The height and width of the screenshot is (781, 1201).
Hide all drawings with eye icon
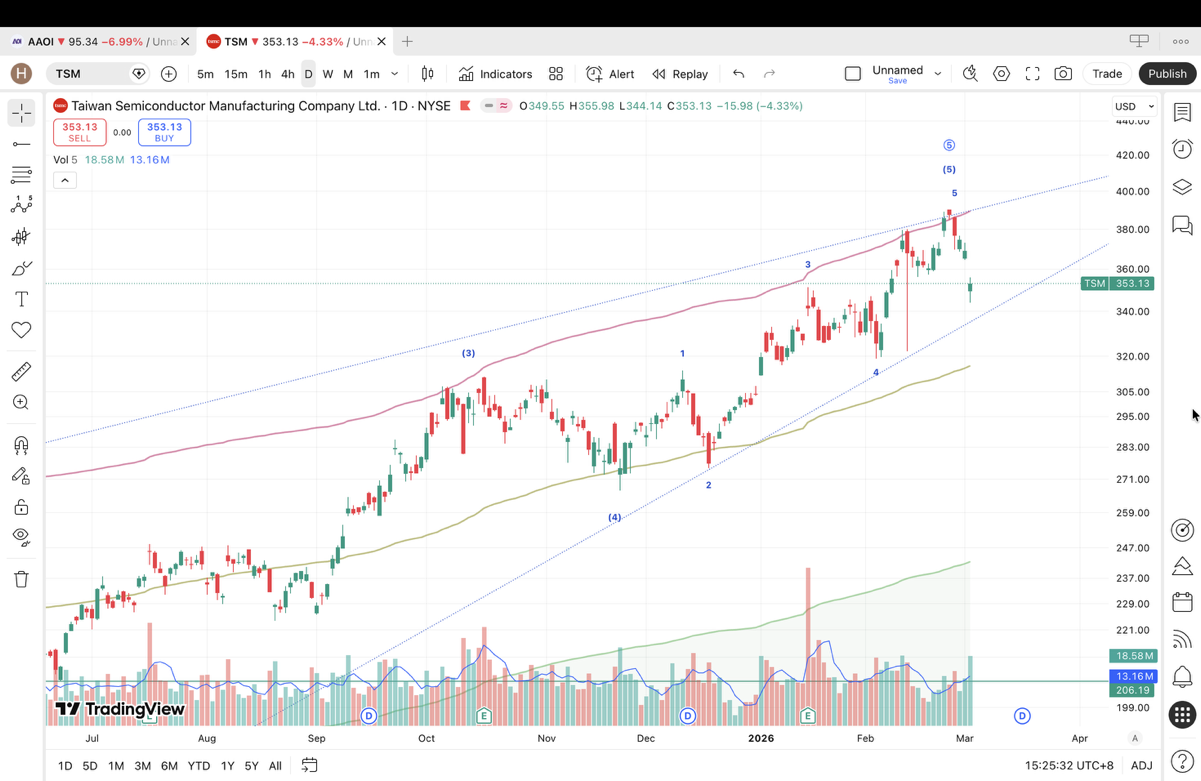point(21,537)
